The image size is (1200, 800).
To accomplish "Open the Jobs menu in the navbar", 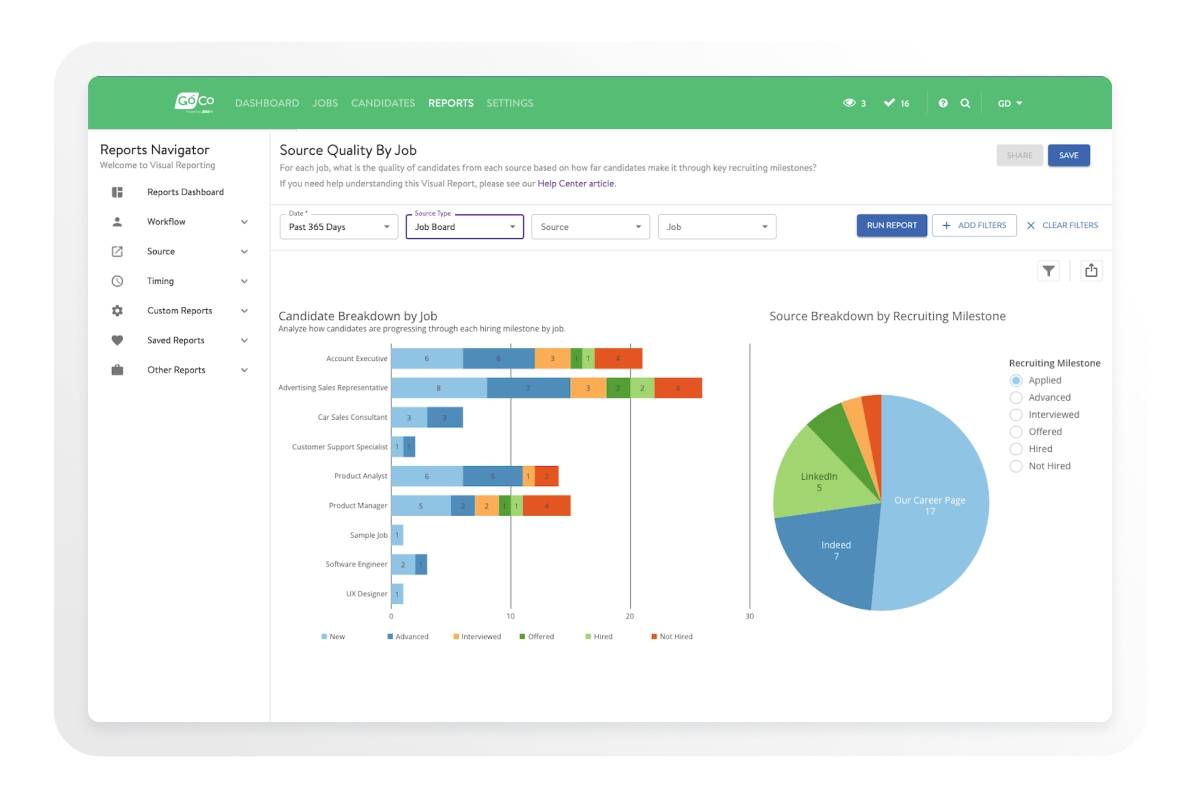I will 325,103.
